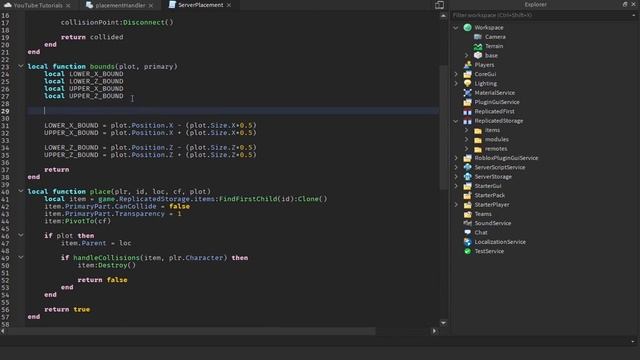Viewport: 640px width, 360px height.
Task: Expand the Lighting node
Action: pyautogui.click(x=456, y=83)
